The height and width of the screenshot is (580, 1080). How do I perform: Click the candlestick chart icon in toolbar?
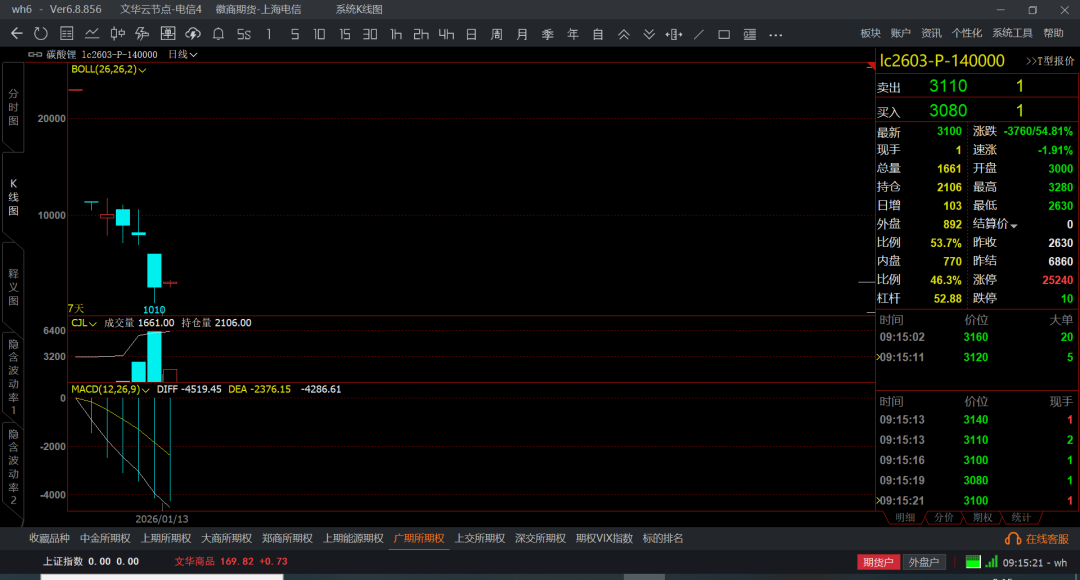tap(117, 34)
